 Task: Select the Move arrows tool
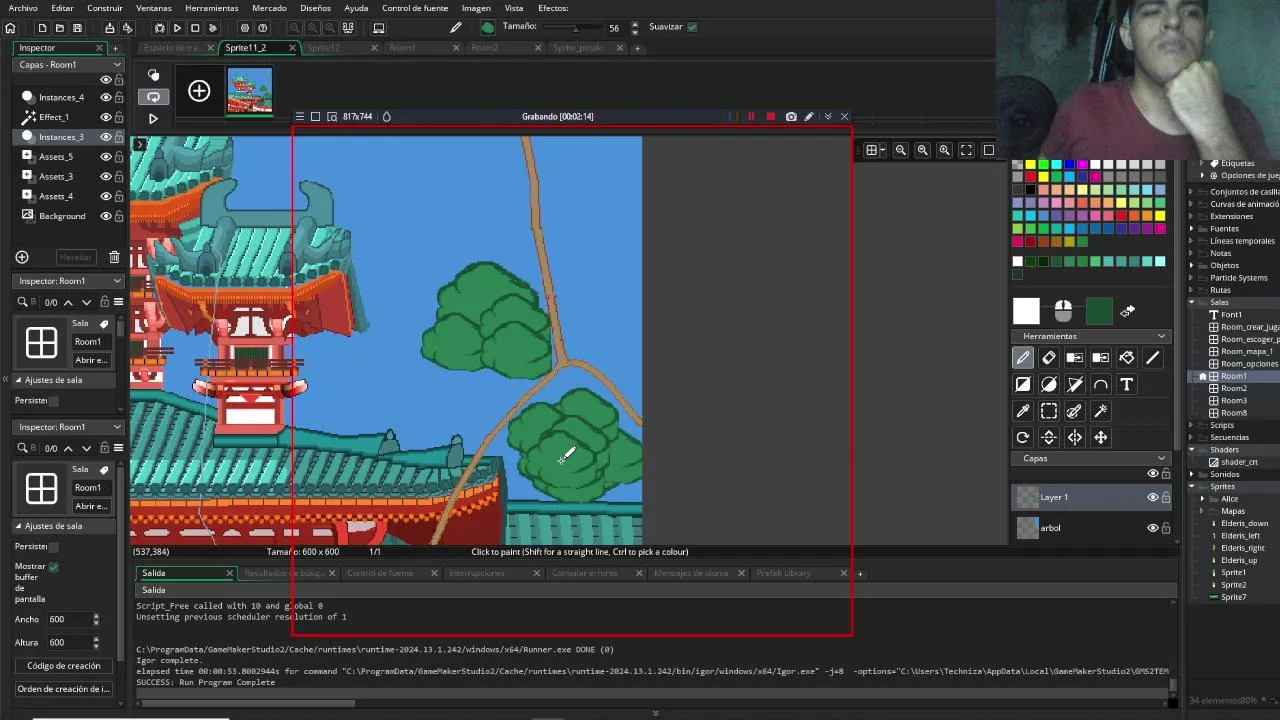click(x=1101, y=437)
